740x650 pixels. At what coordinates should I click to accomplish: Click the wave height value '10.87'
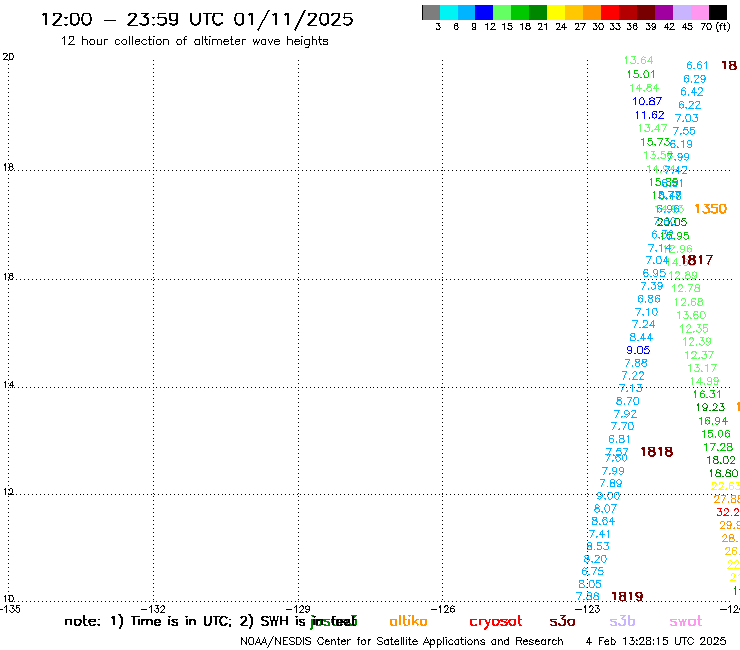tap(647, 101)
